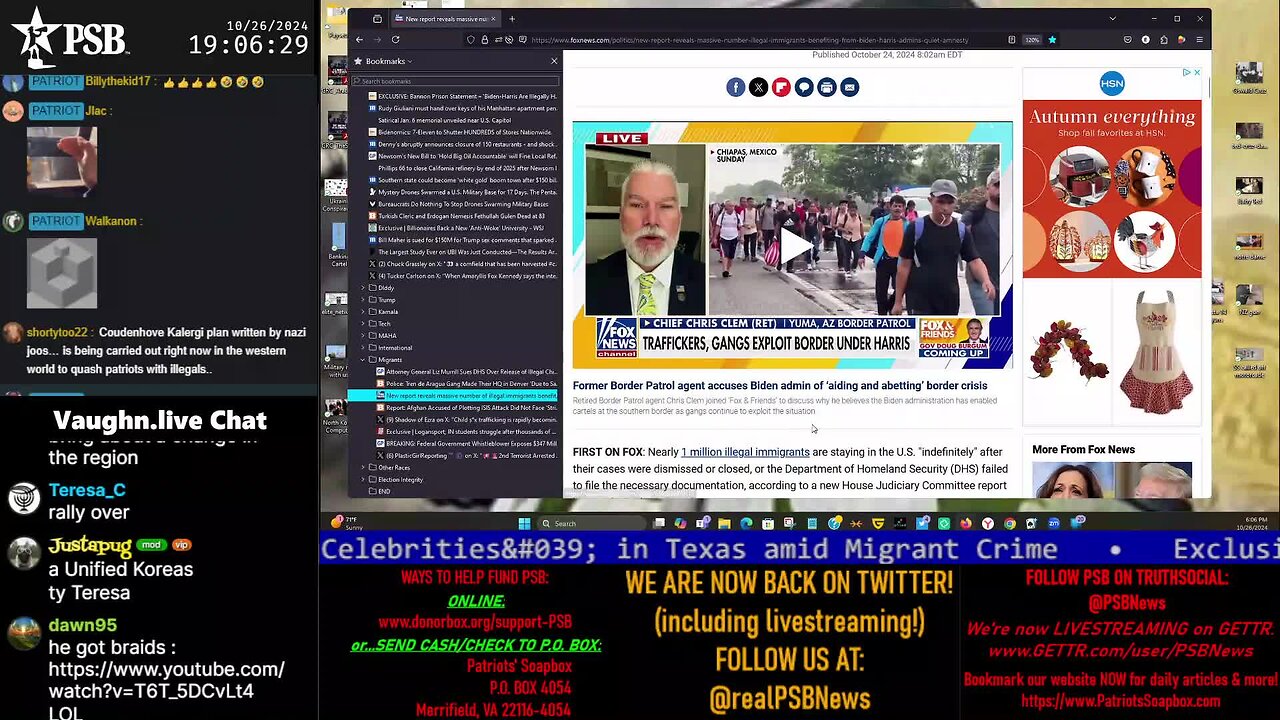Save to Pocket icon in toolbar
Viewport: 1280px width, 720px height.
(1128, 39)
